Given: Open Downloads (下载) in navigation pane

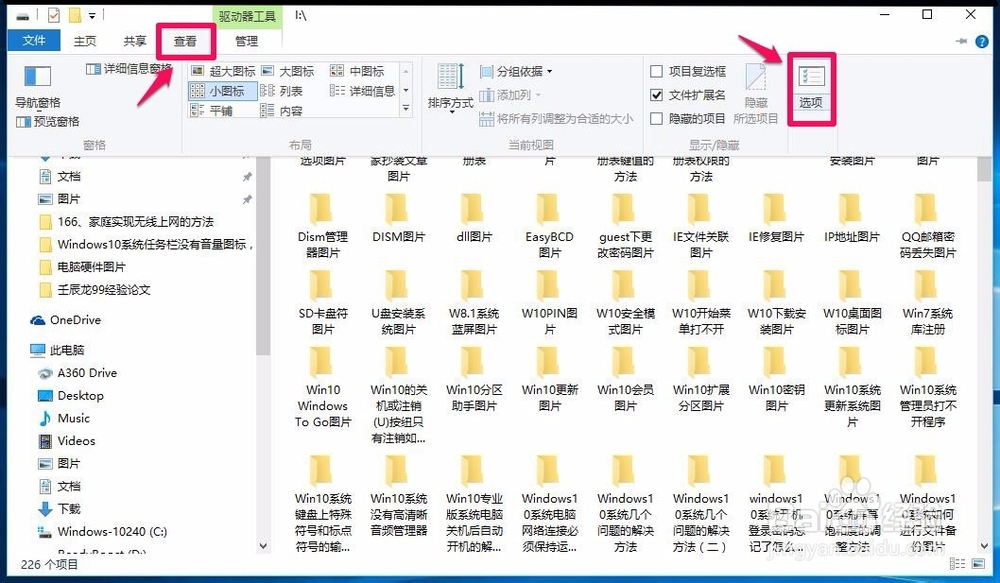Looking at the screenshot, I should pyautogui.click(x=60, y=509).
